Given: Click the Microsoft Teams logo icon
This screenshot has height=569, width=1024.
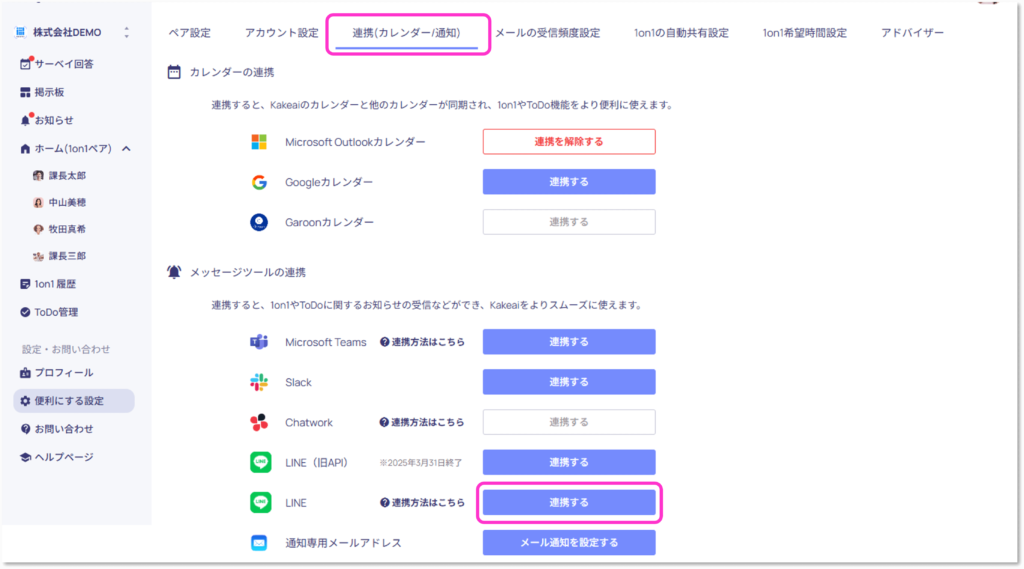Looking at the screenshot, I should point(259,342).
